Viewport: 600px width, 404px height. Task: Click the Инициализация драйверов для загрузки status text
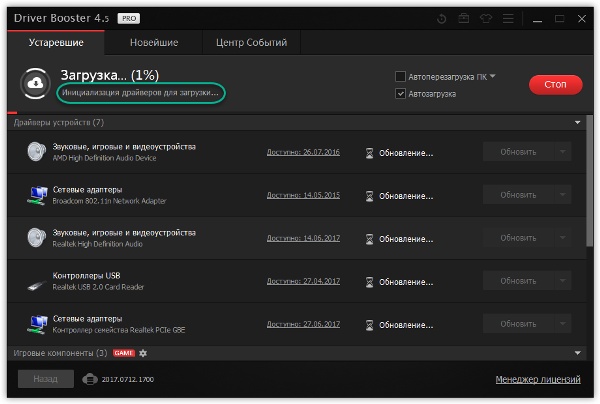(x=140, y=93)
